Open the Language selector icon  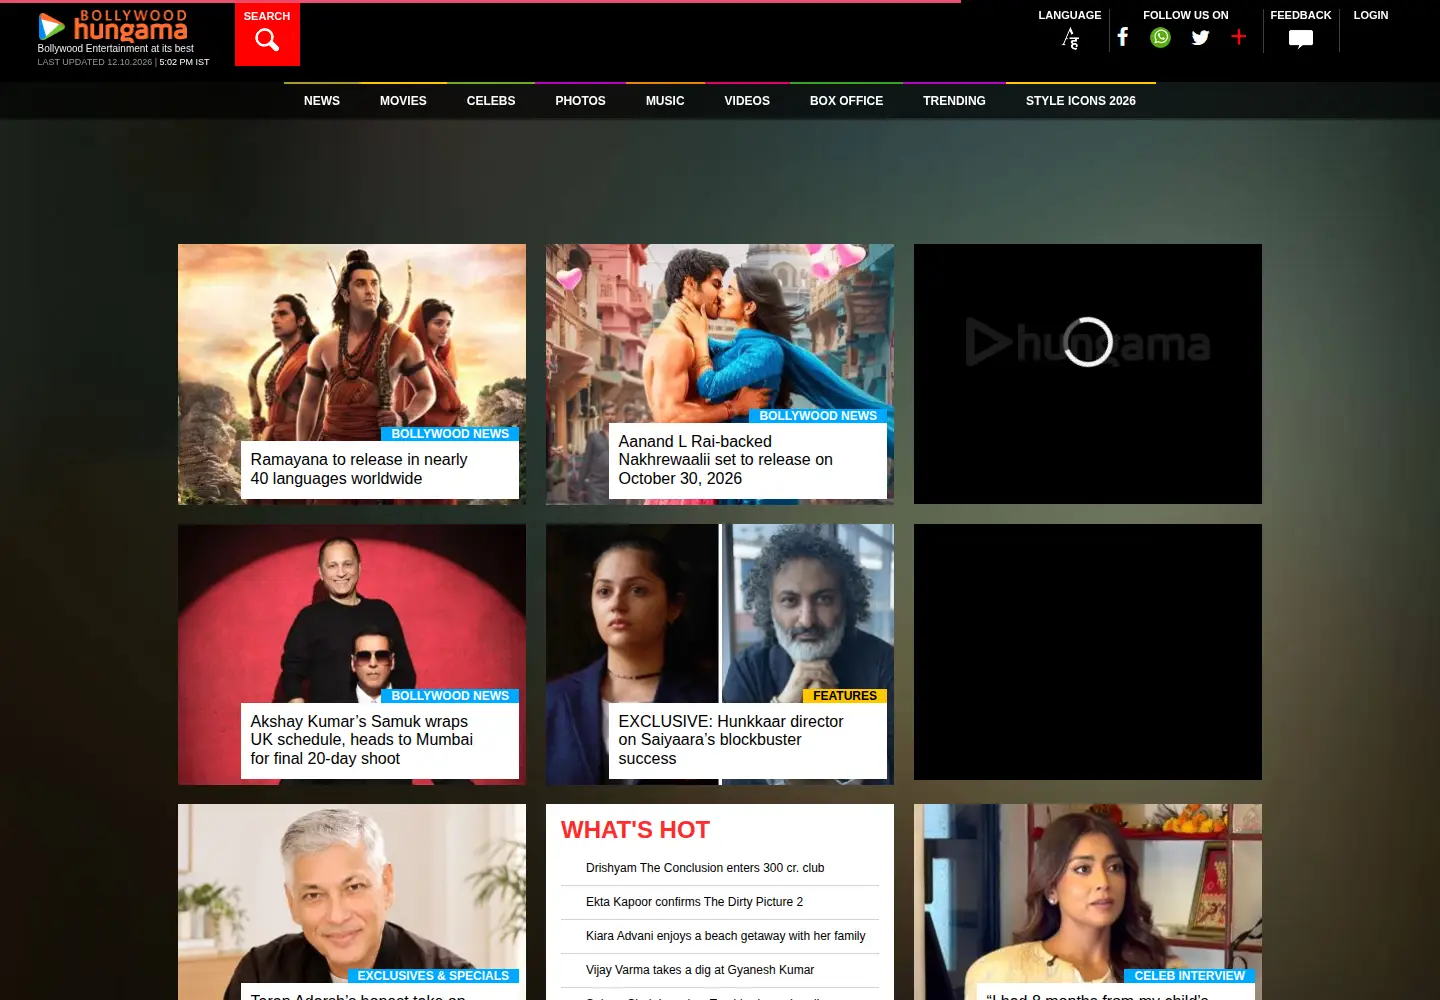[1070, 39]
